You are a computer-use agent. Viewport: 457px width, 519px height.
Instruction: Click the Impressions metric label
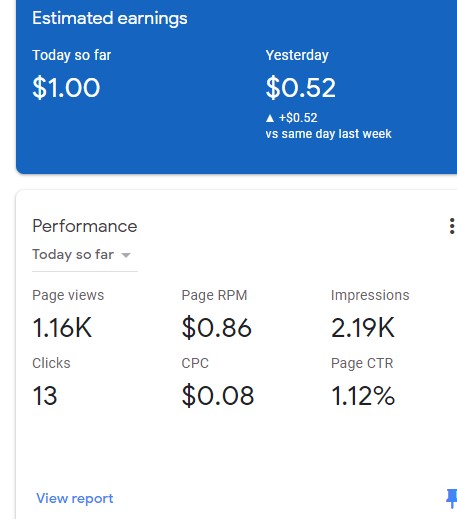pos(370,295)
